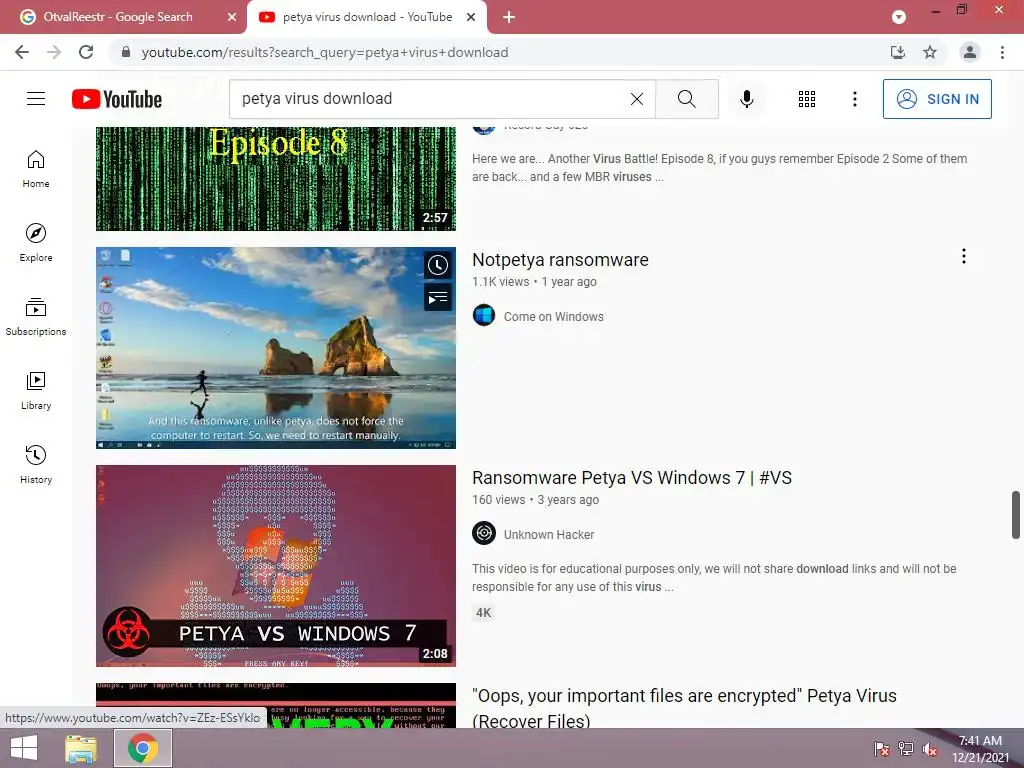
Task: Open the YouTube hamburger guide menu
Action: [x=36, y=99]
